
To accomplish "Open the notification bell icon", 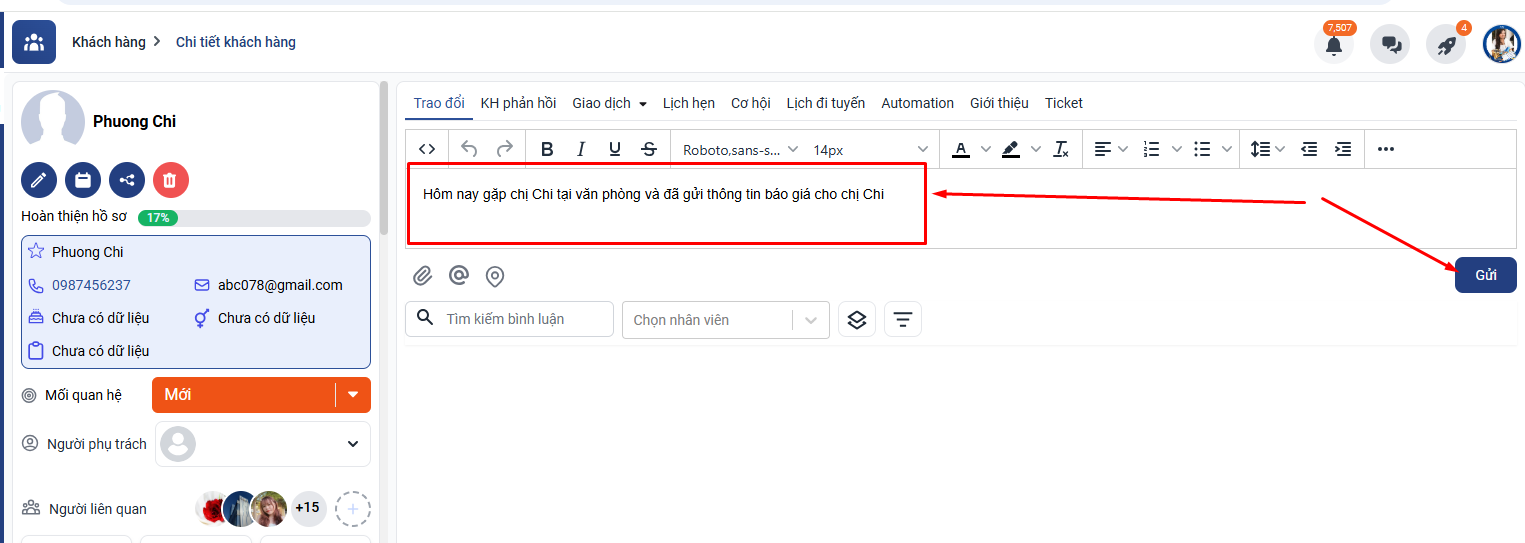I will point(1333,45).
